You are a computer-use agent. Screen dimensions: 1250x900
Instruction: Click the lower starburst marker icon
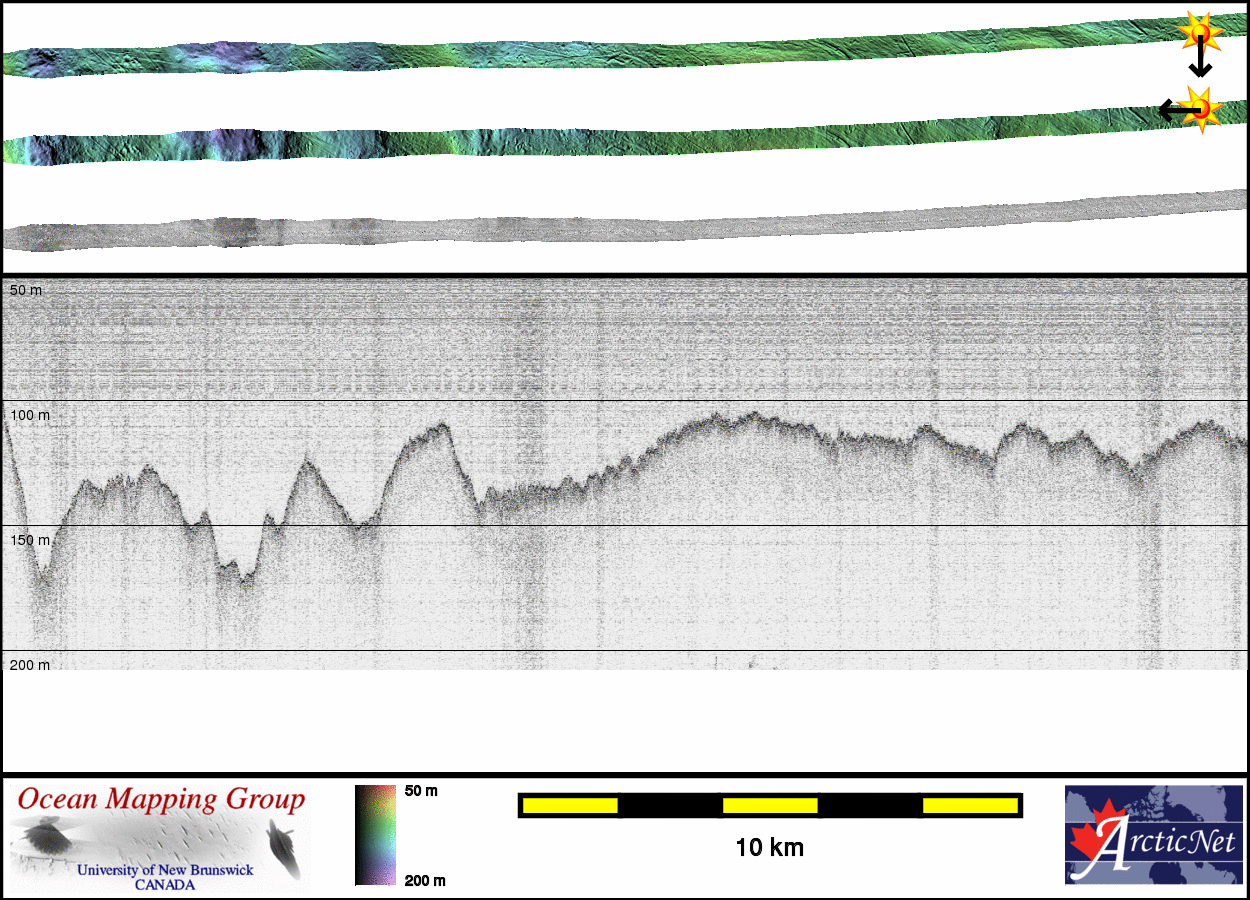click(x=1201, y=108)
